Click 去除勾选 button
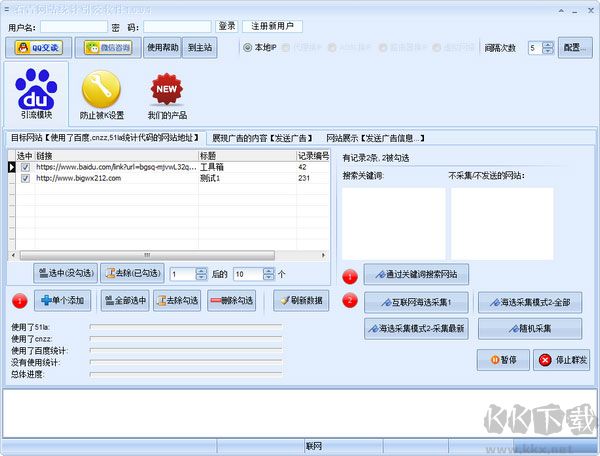 tap(177, 301)
